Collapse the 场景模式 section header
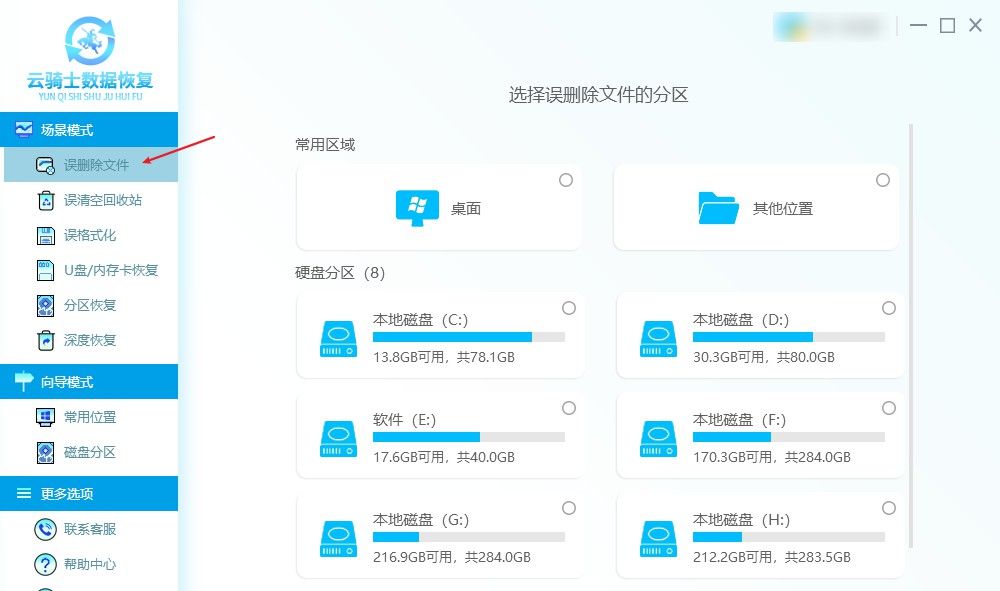1000x591 pixels. [x=89, y=129]
